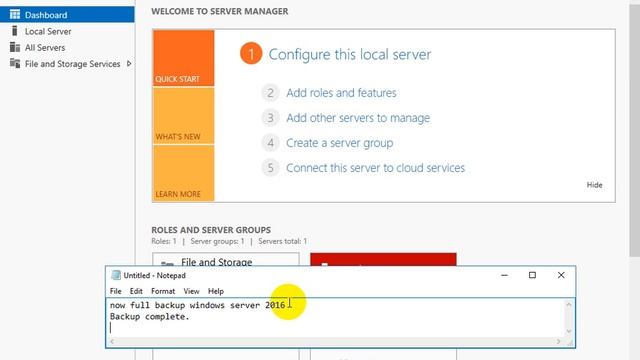This screenshot has width=640, height=360.
Task: Click 'WELCOME TO SERVER MANAGER' heading
Action: (220, 11)
